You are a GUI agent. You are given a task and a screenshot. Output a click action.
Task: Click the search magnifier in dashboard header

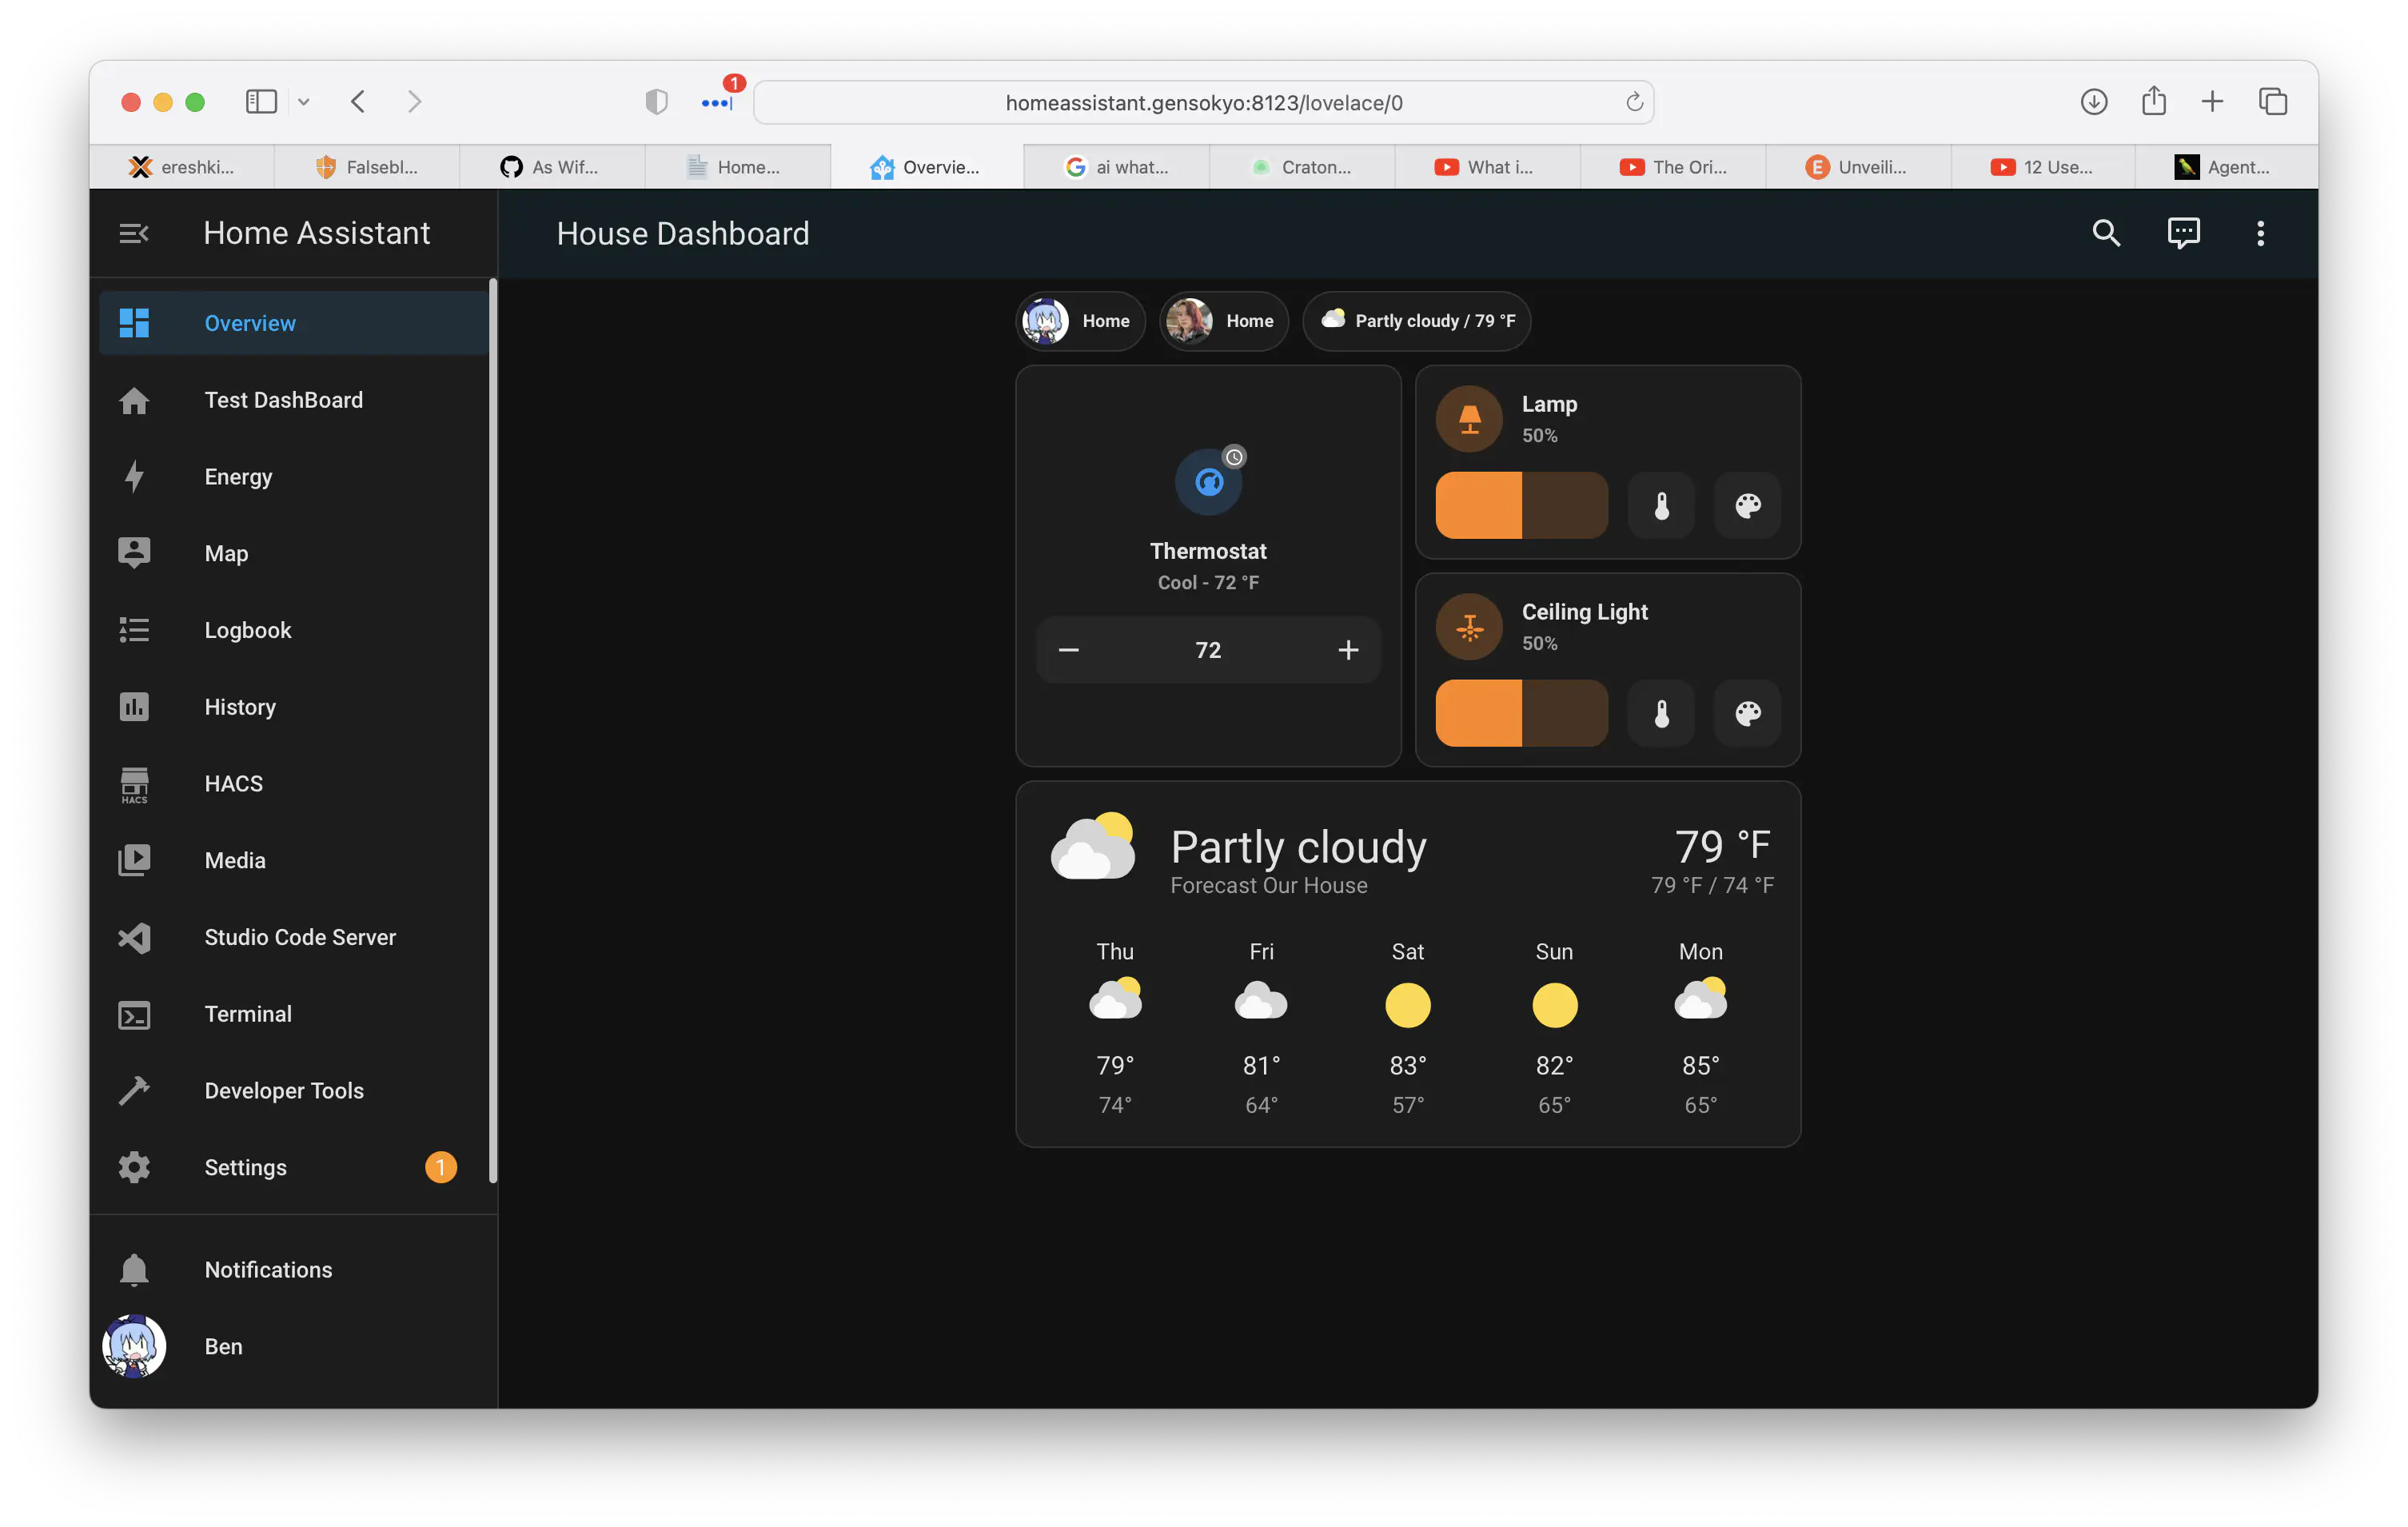pyautogui.click(x=2106, y=233)
